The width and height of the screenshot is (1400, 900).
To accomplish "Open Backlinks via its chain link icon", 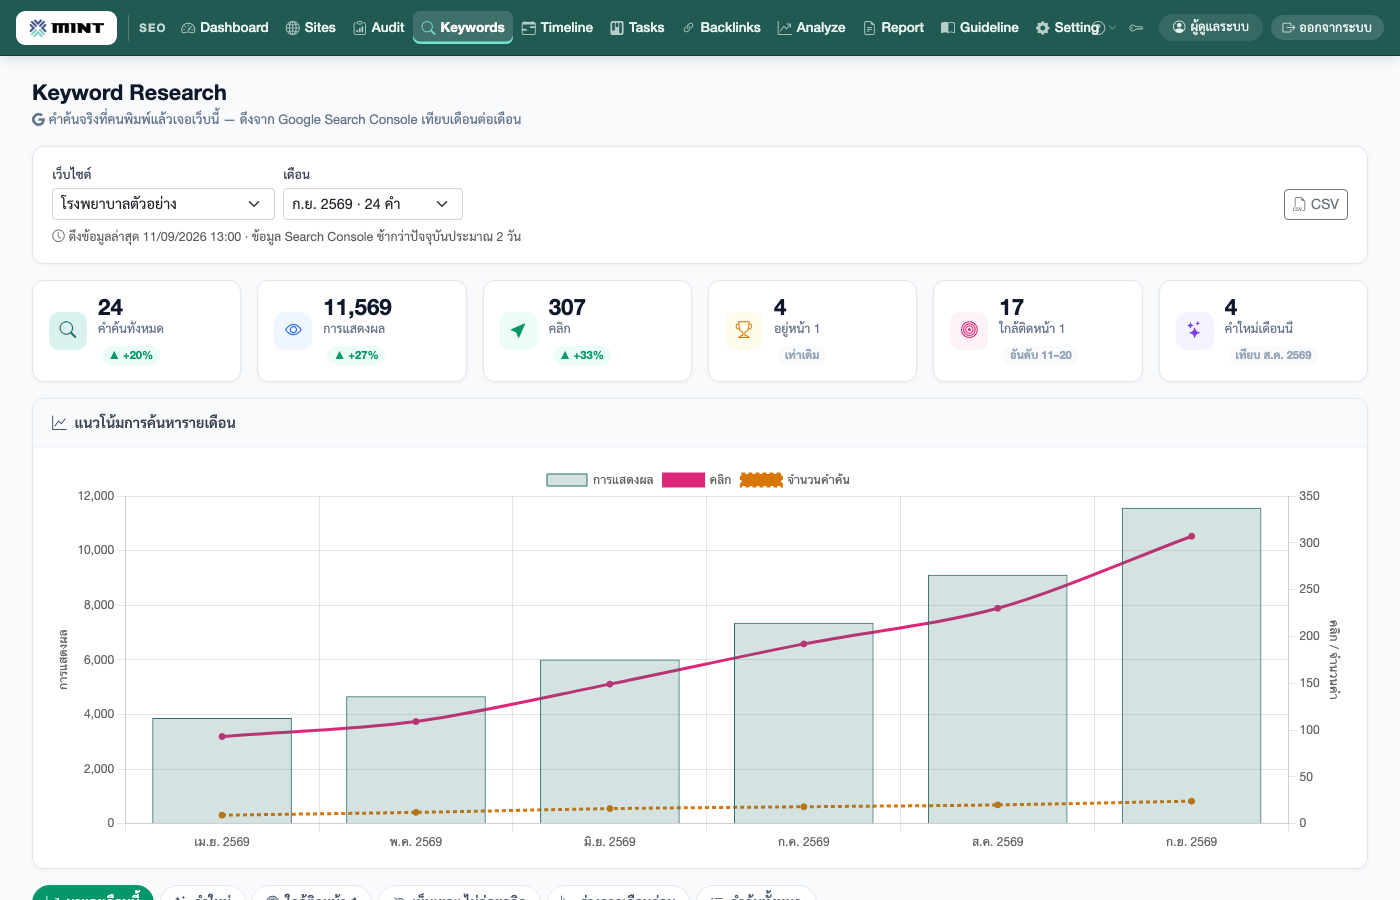I will pyautogui.click(x=688, y=28).
